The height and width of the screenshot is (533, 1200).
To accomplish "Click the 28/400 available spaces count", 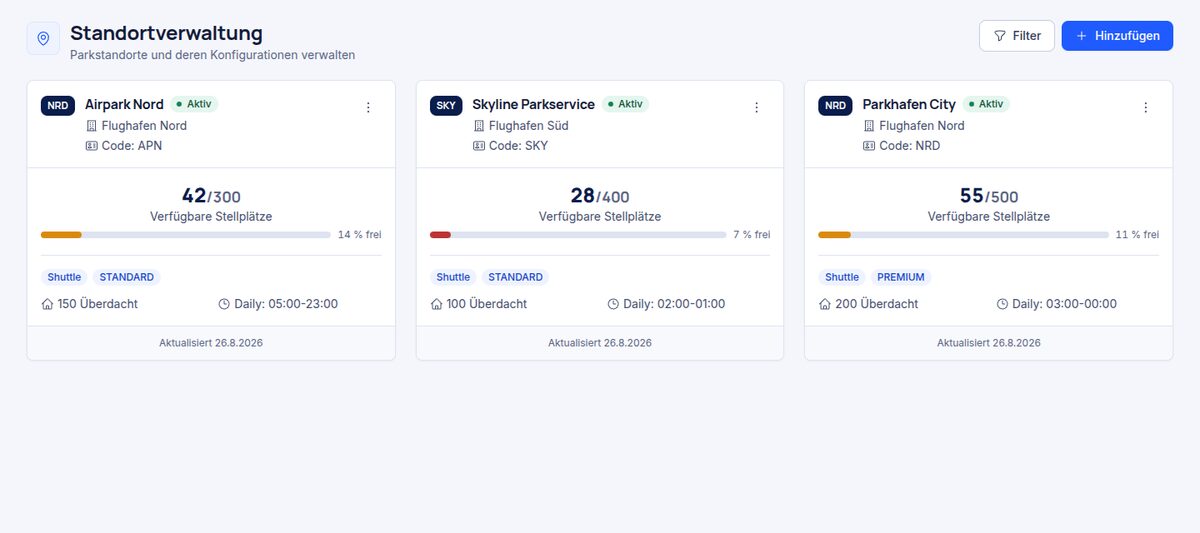I will pos(600,196).
